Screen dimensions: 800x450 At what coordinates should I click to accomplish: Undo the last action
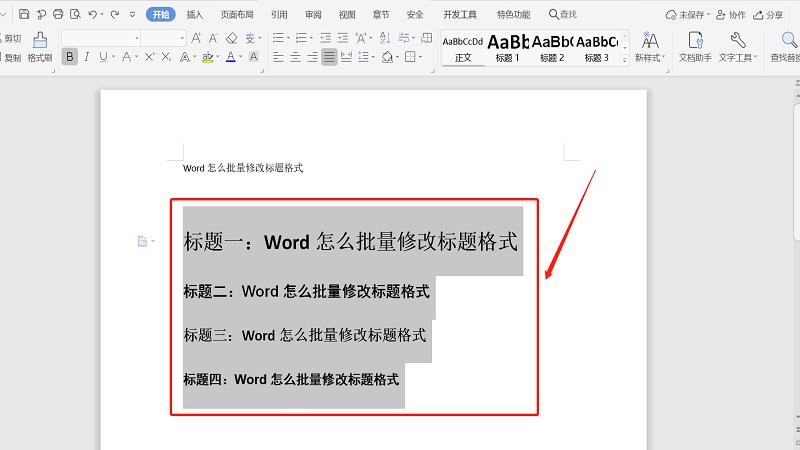point(92,15)
